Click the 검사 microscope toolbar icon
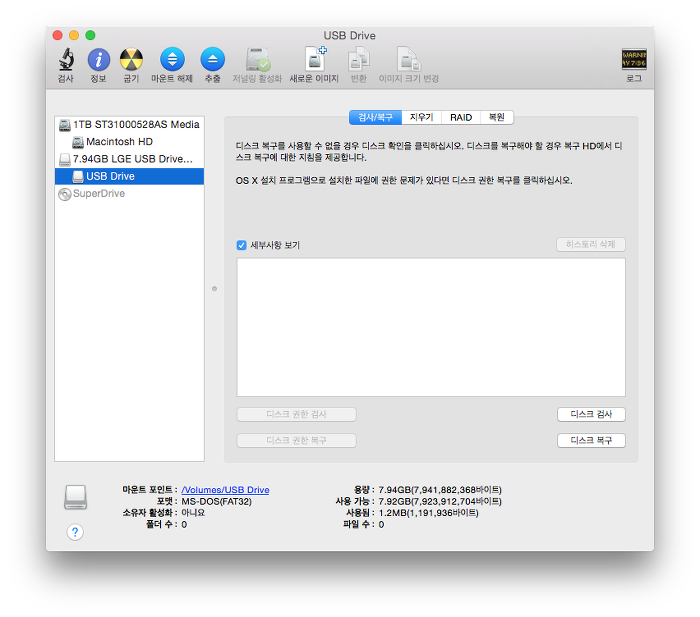The image size is (700, 617). (x=66, y=59)
